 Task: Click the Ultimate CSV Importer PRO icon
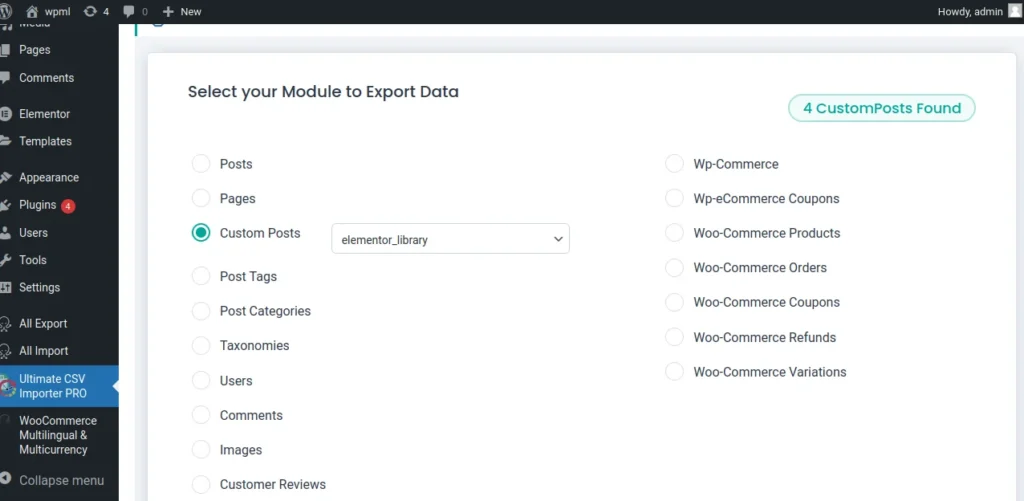(x=7, y=386)
